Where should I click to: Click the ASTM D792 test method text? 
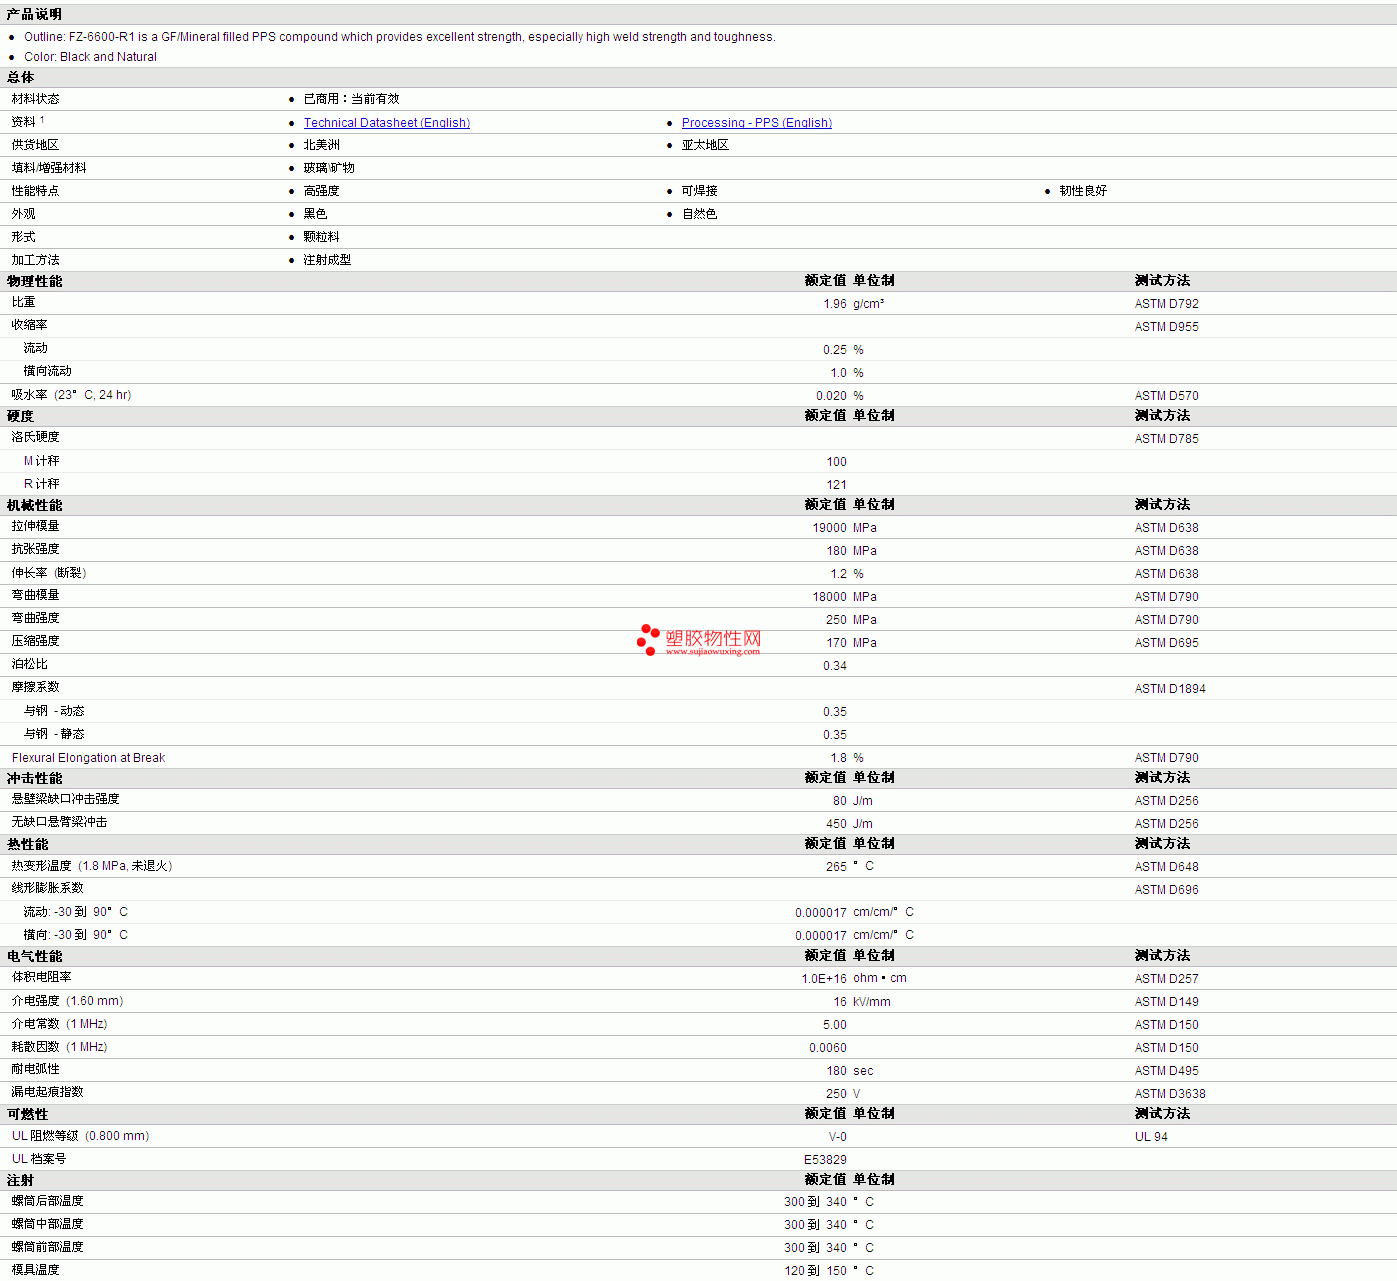click(x=1166, y=304)
